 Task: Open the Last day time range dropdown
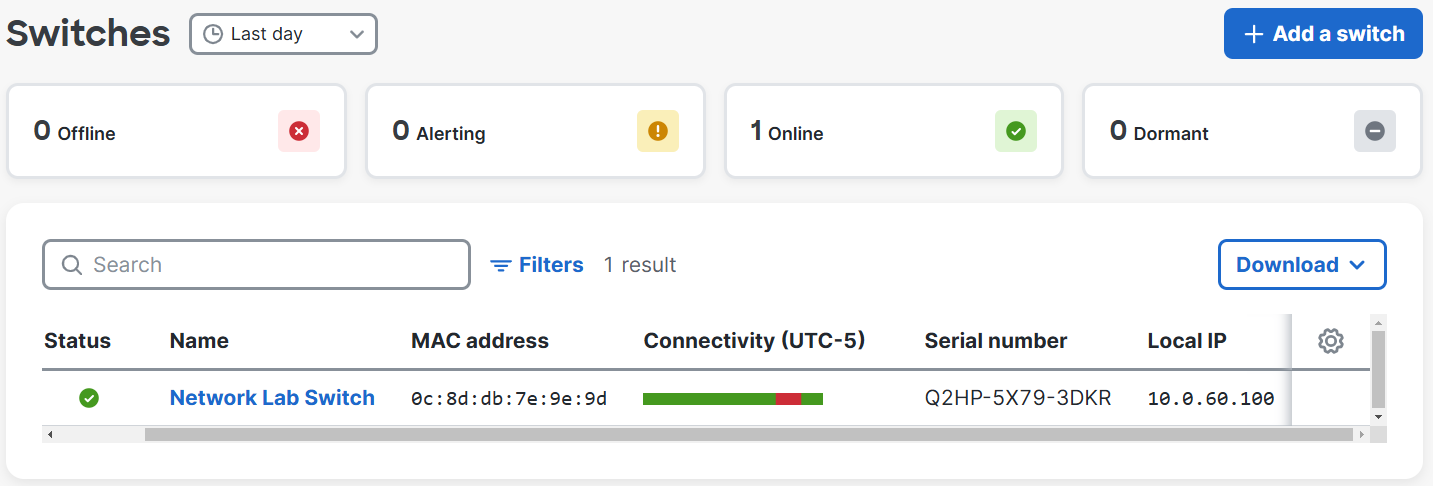[x=283, y=34]
